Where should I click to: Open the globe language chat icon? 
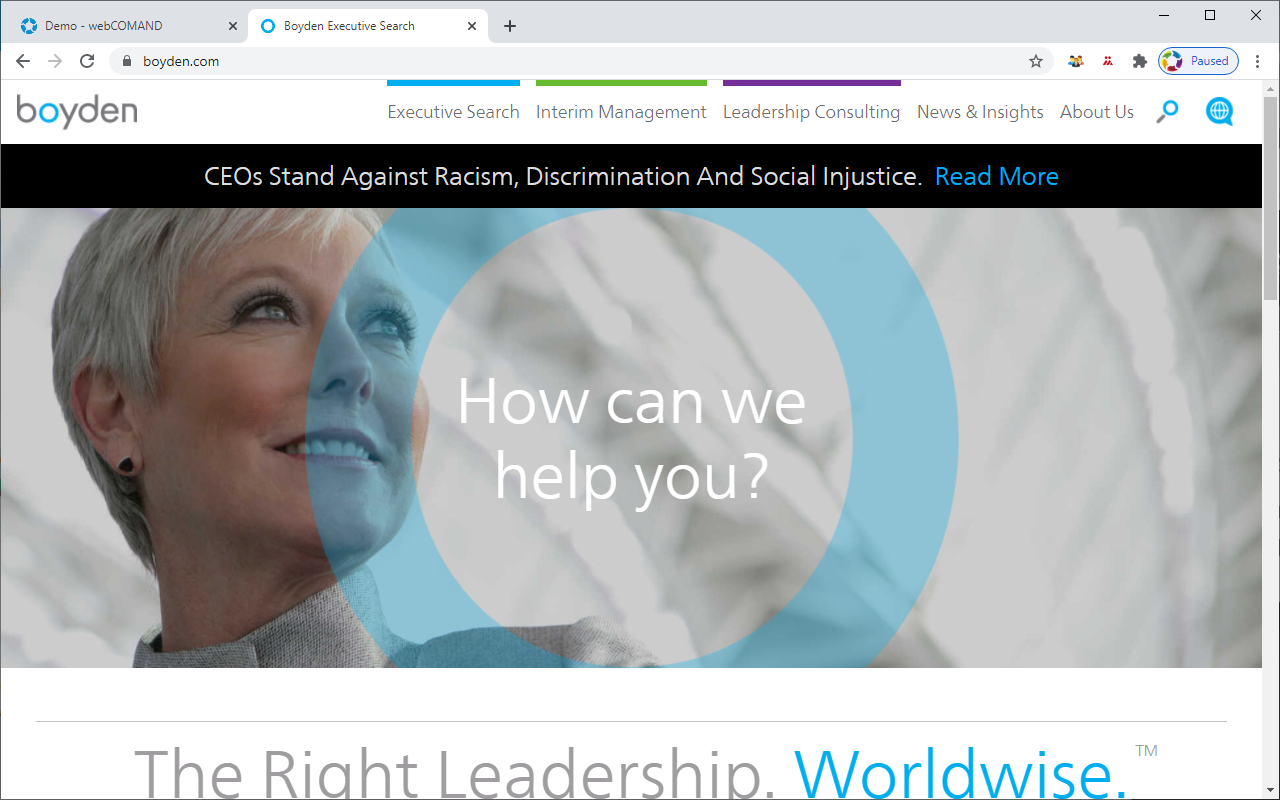coord(1219,111)
